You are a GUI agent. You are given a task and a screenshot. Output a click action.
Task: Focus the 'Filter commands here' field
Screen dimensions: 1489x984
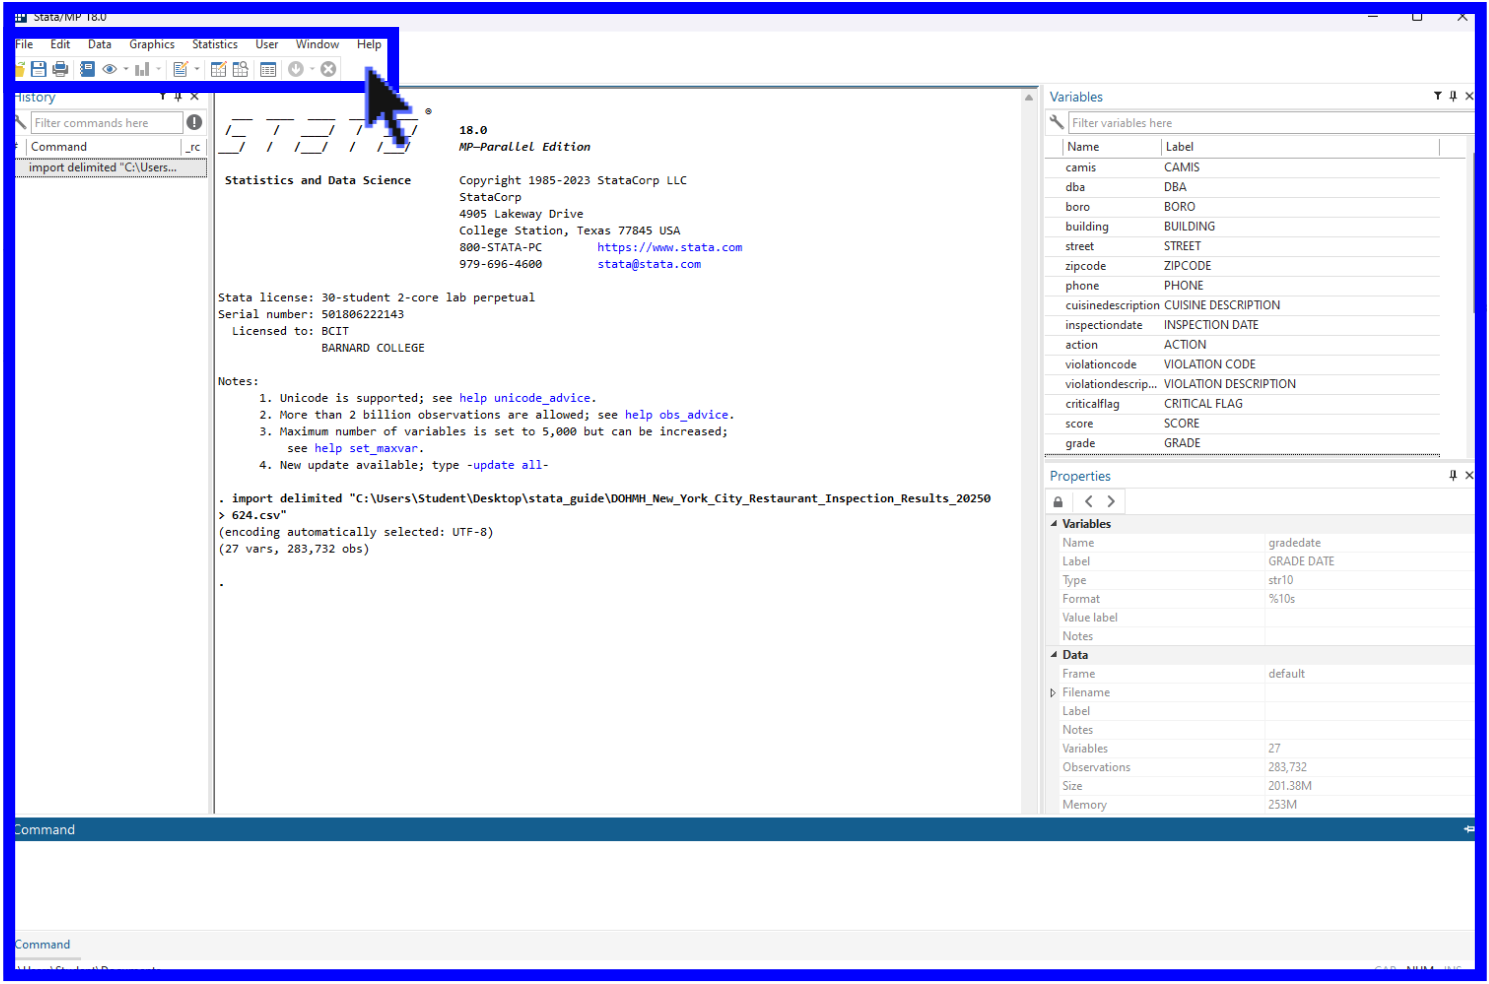107,123
